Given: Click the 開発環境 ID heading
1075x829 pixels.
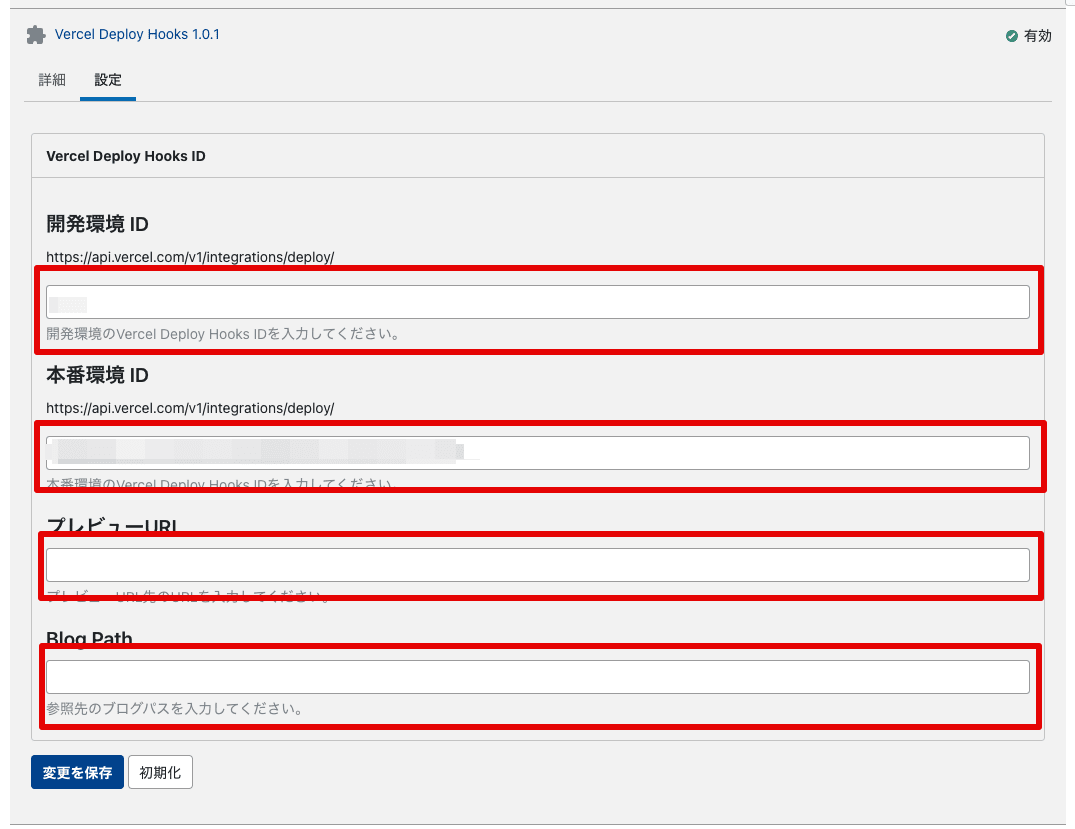Looking at the screenshot, I should [x=97, y=224].
